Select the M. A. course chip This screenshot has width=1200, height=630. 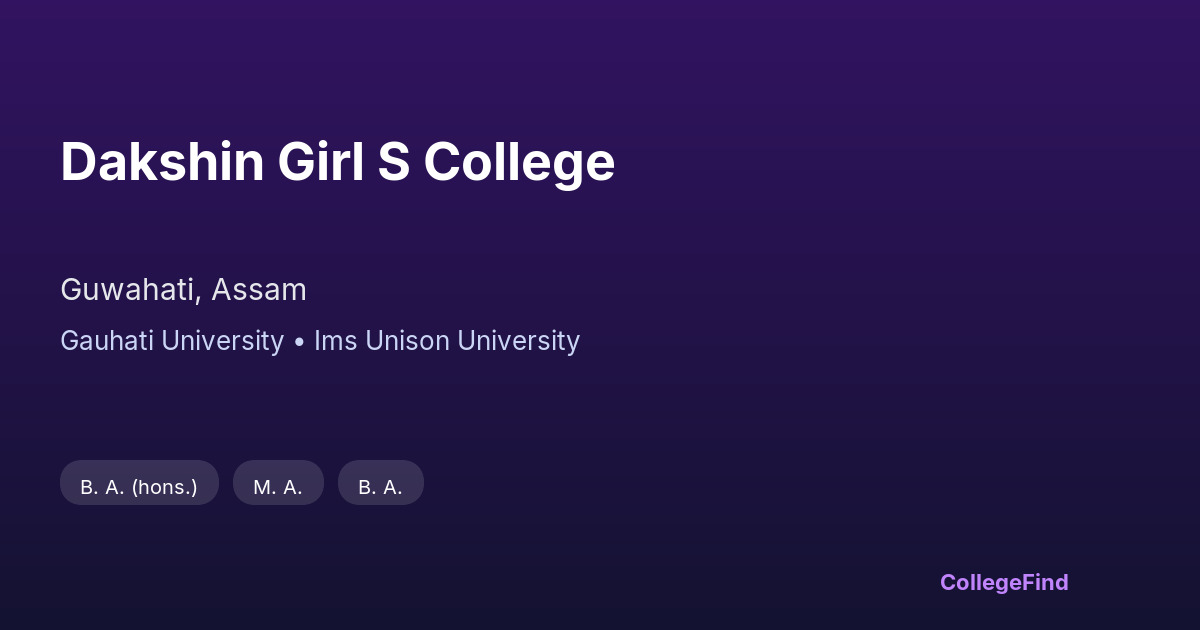coord(278,487)
